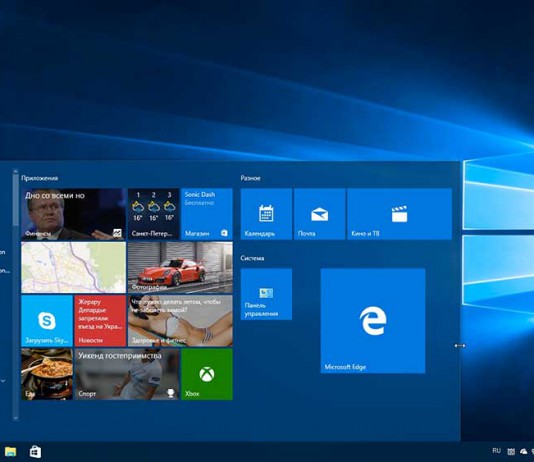The width and height of the screenshot is (534, 462).
Task: Expand the chevron in the left list
Action: pos(3,381)
